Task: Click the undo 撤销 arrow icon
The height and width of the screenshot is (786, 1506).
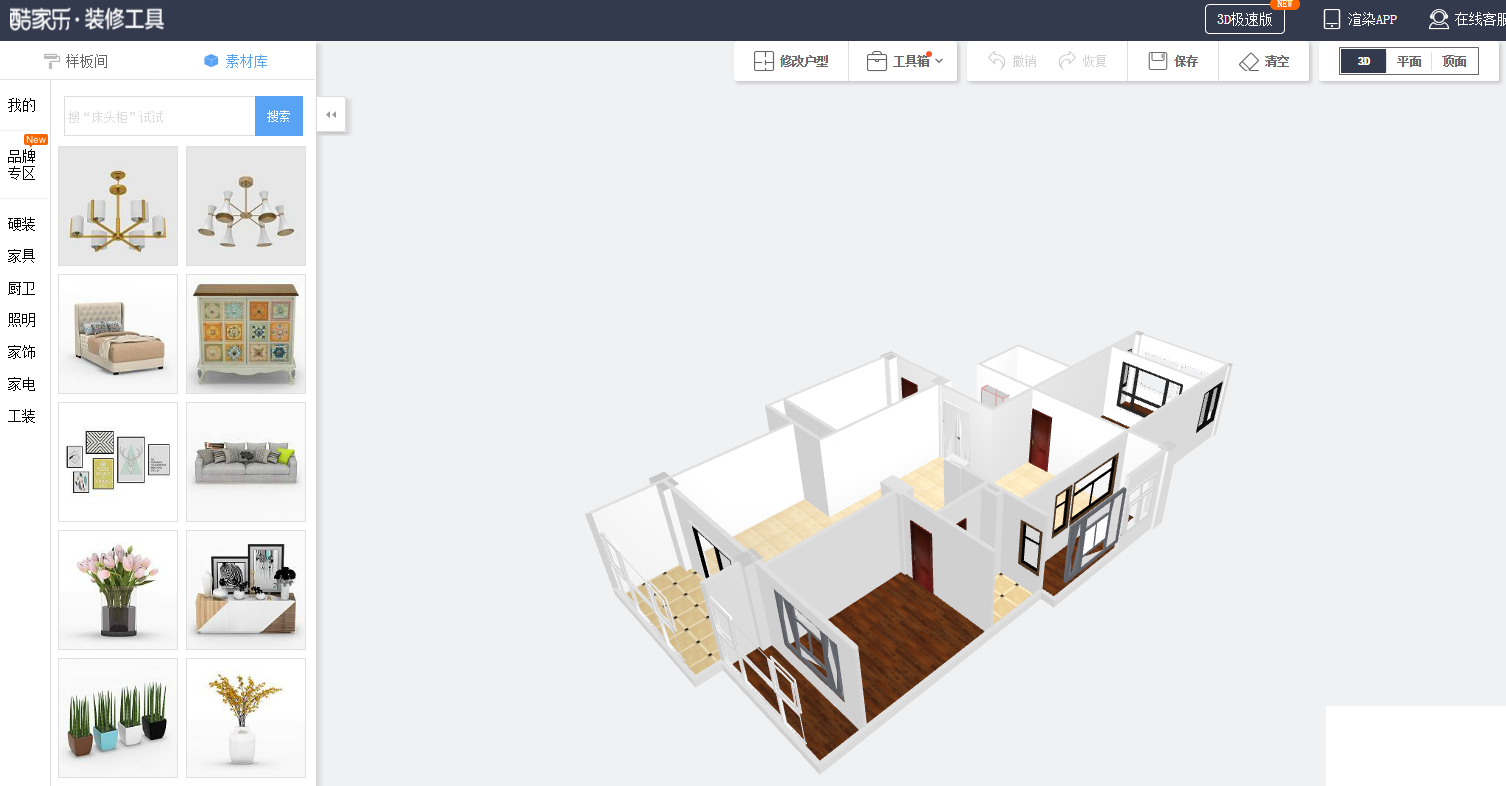Action: 996,61
